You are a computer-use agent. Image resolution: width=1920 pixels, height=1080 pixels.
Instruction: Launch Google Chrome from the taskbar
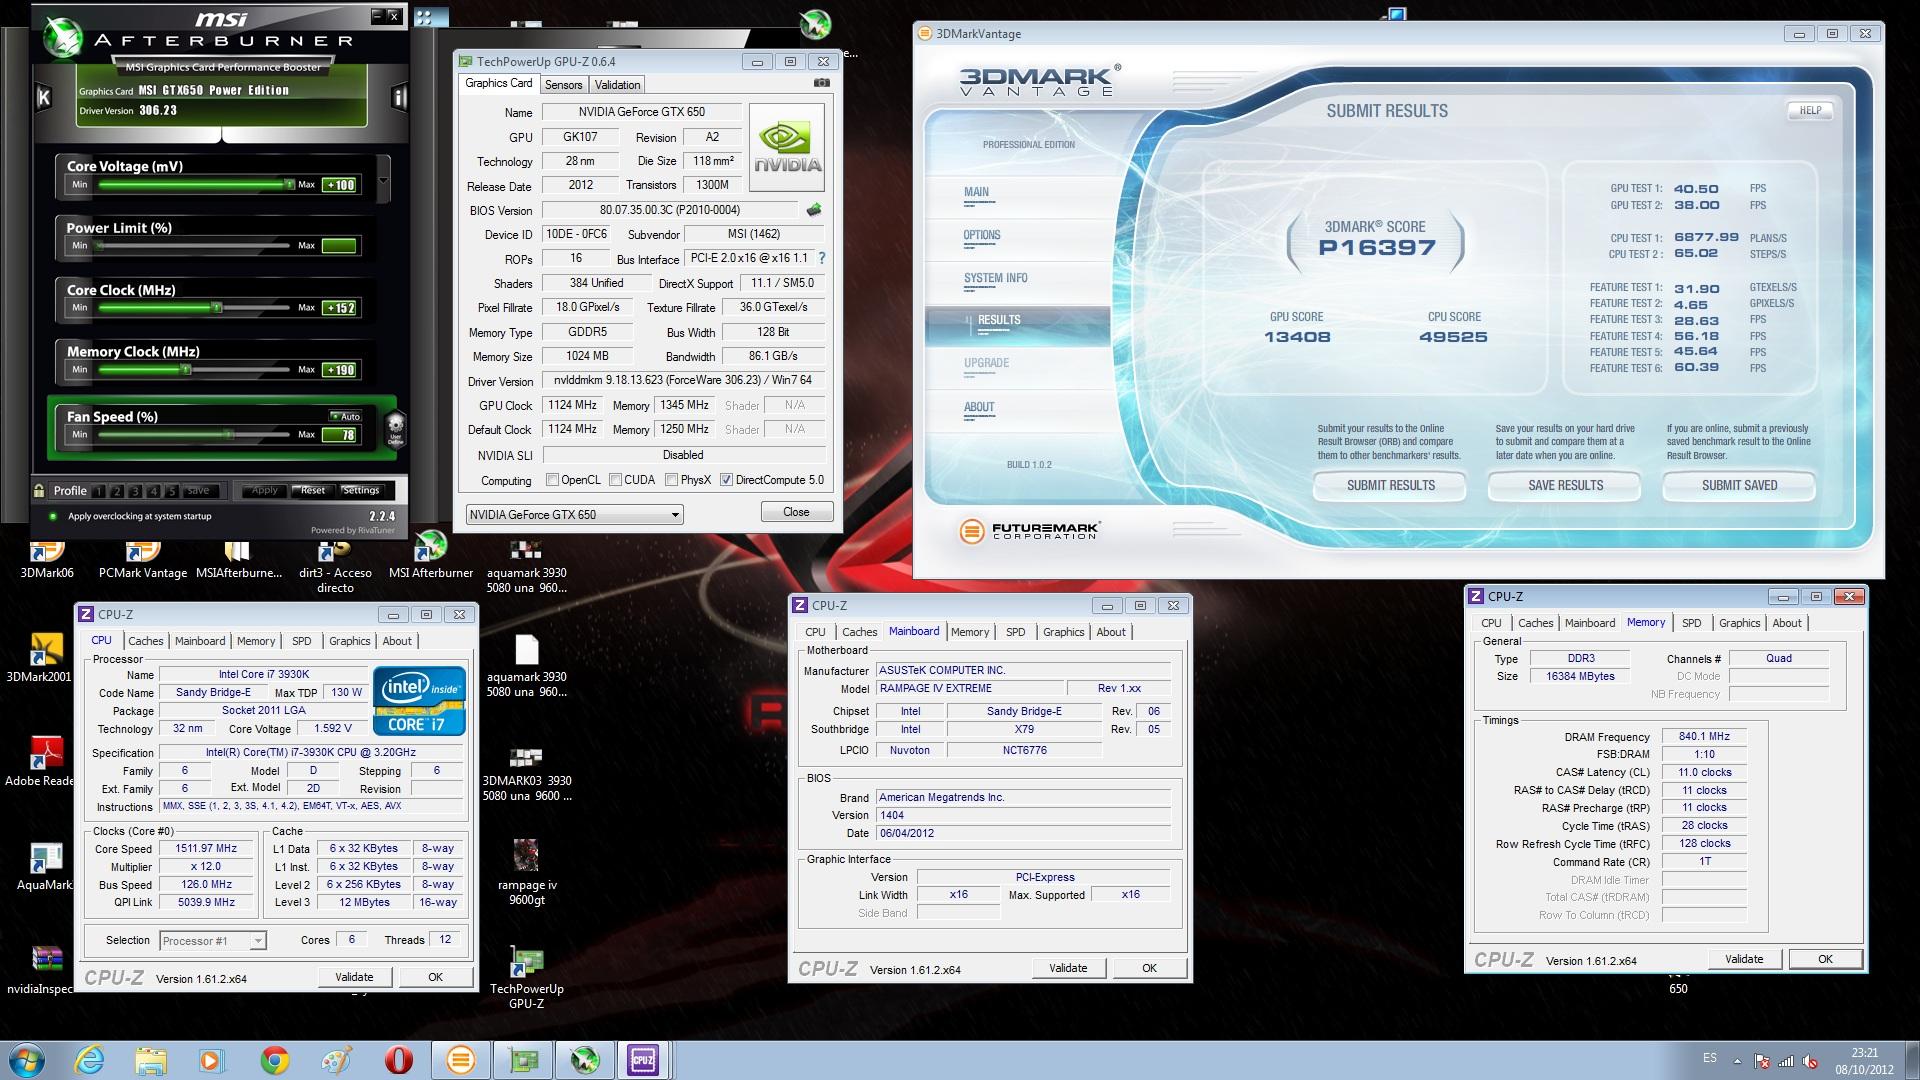coord(275,1060)
